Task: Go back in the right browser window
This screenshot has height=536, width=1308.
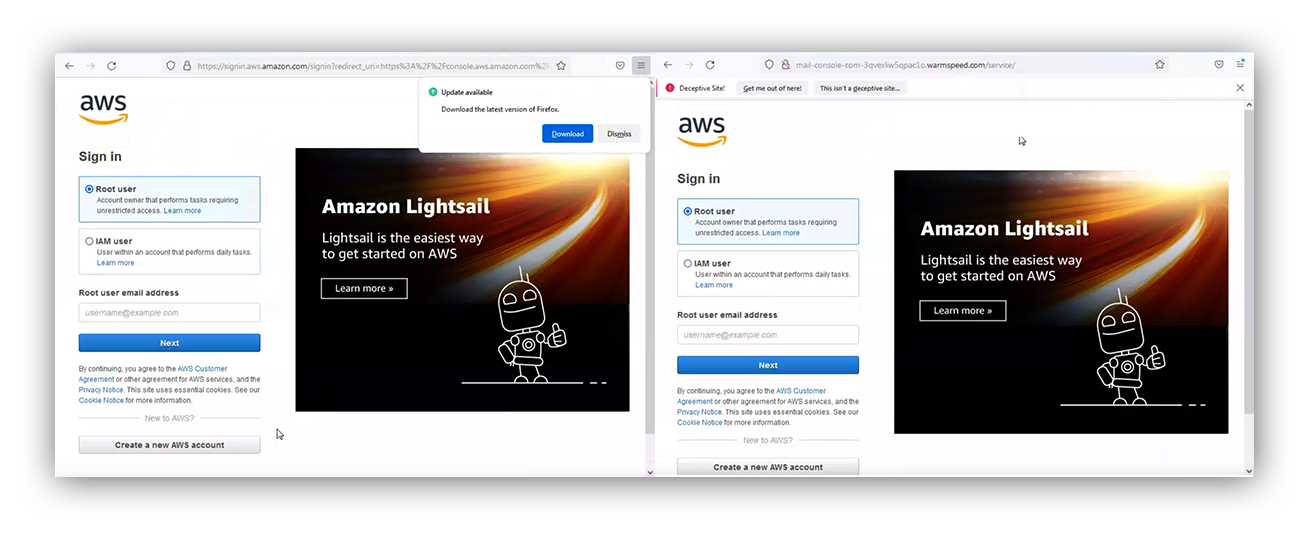Action: click(668, 65)
